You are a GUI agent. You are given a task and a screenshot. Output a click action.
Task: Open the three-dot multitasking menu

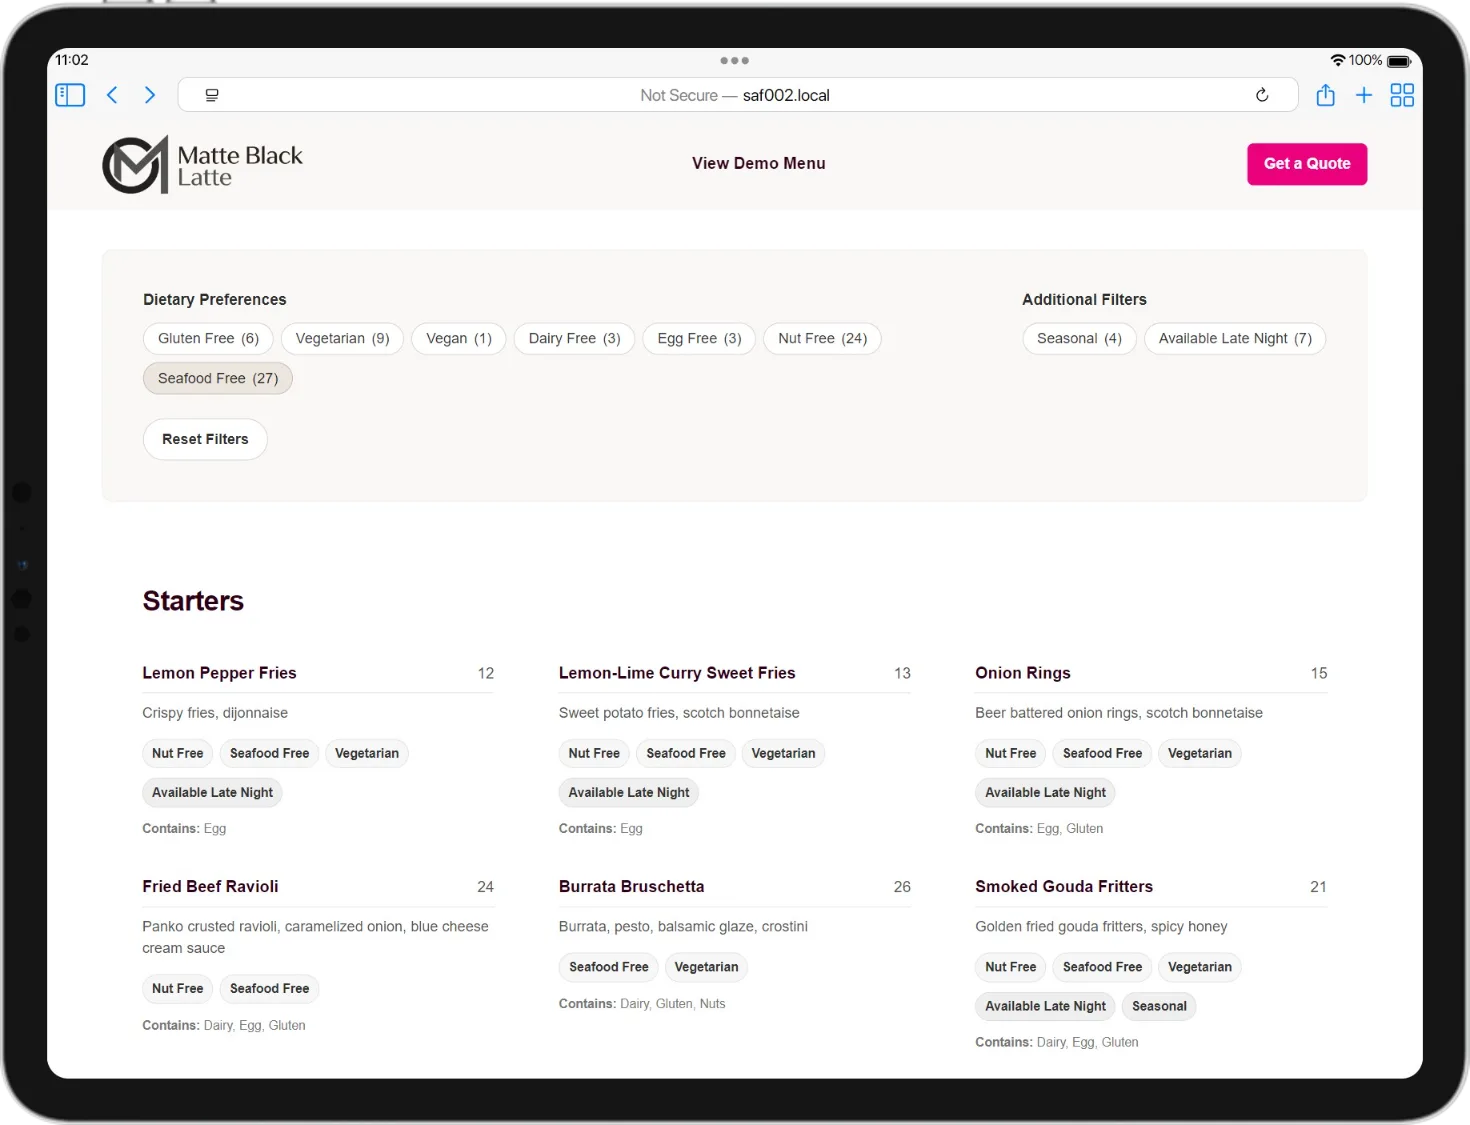coord(734,61)
